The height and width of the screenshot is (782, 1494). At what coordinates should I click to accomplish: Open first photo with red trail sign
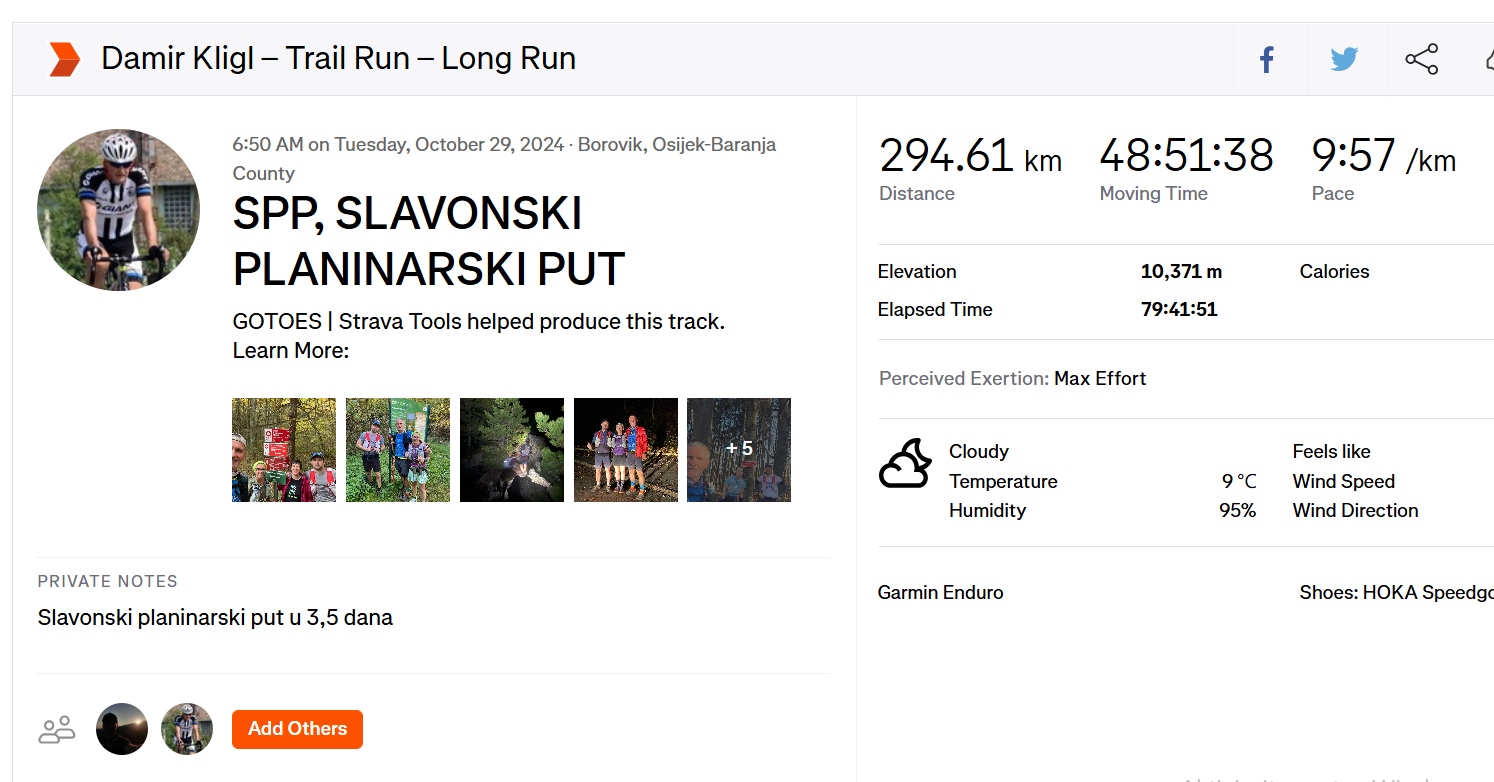284,450
